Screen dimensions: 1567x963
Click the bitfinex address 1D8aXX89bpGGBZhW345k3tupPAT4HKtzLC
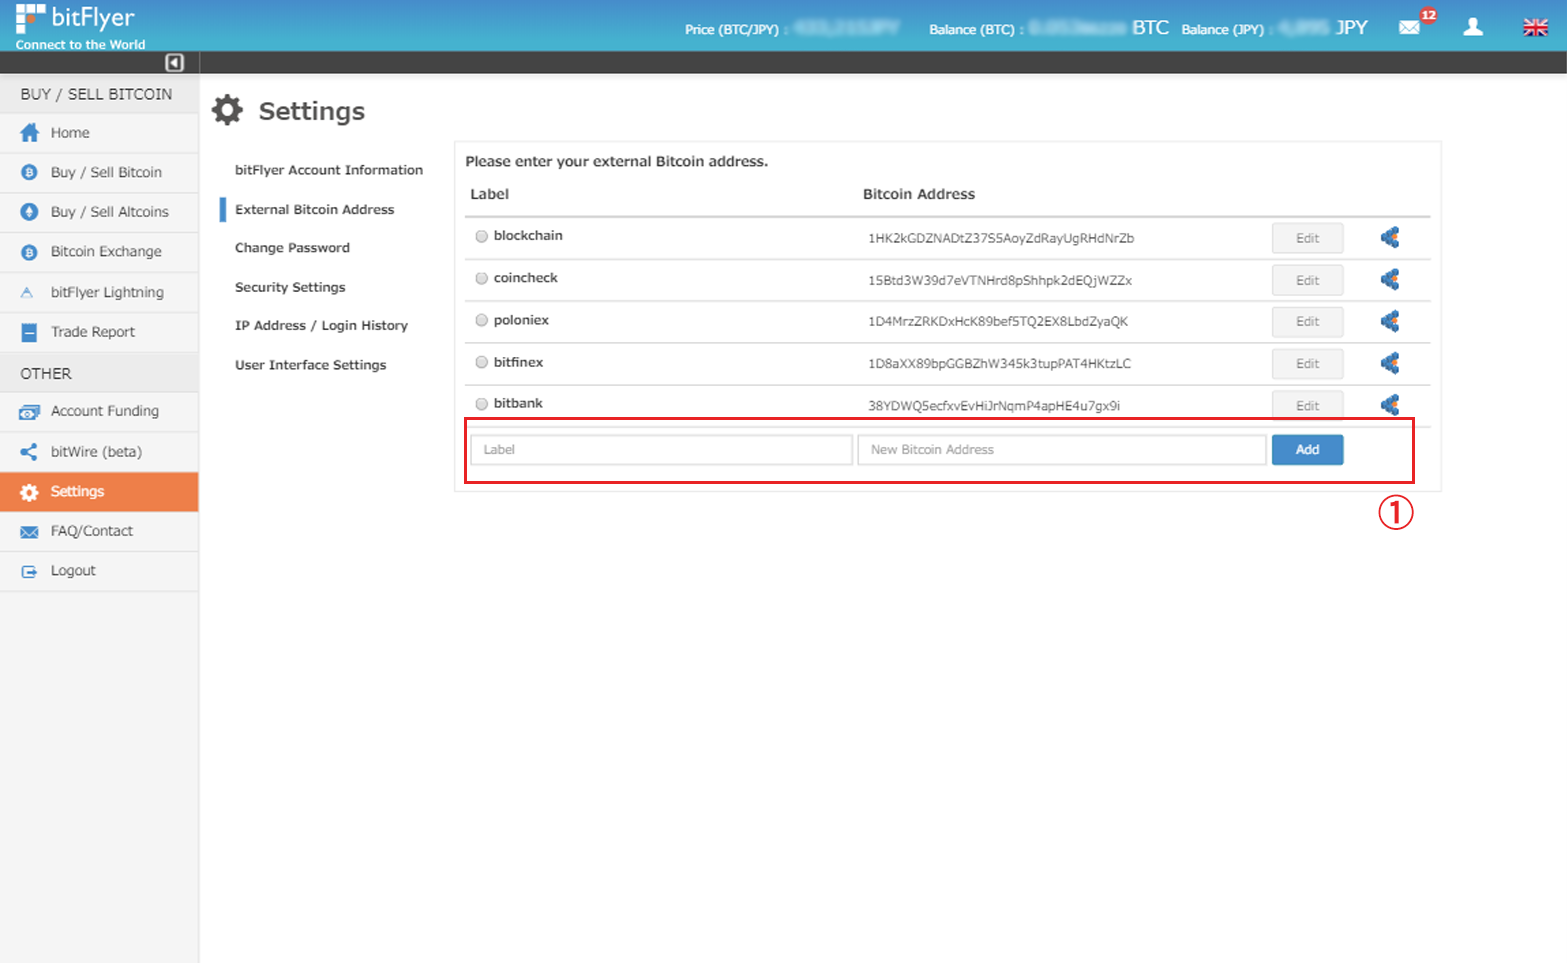click(x=999, y=363)
